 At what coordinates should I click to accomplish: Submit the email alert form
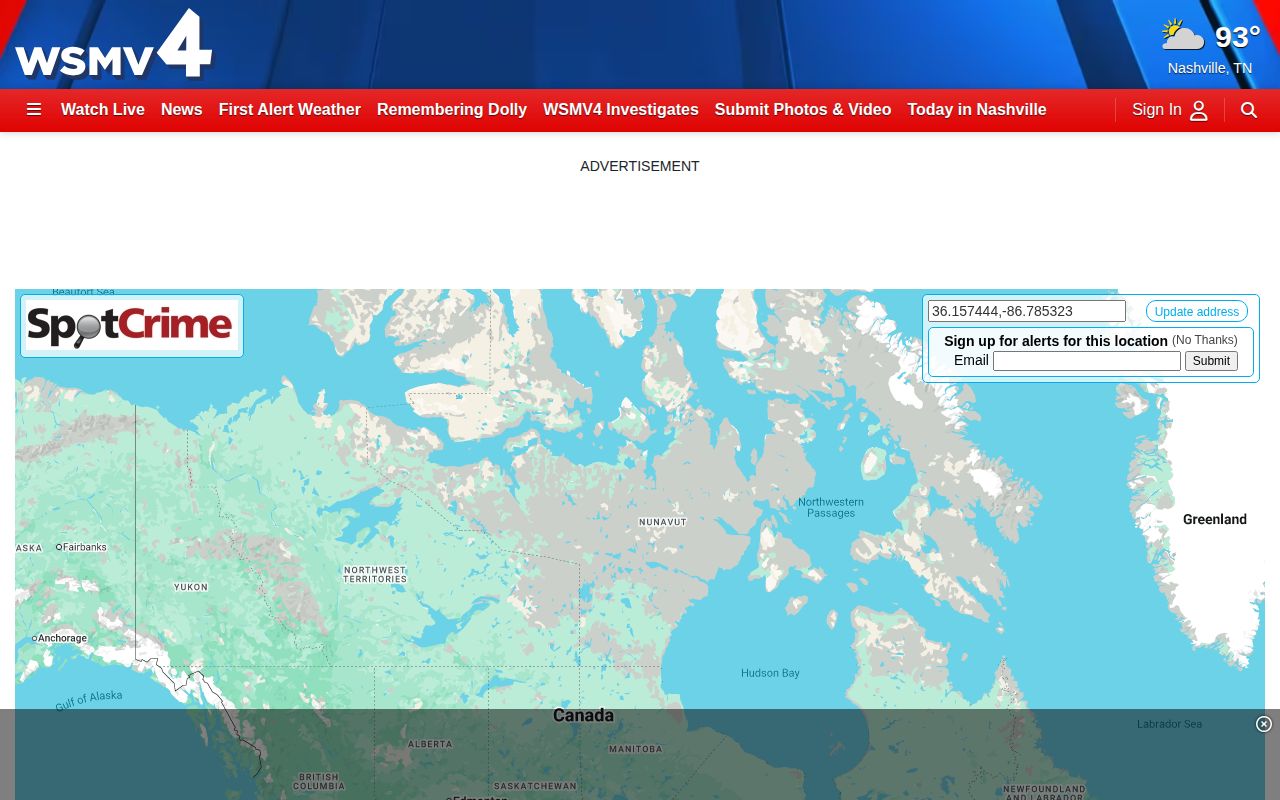pos(1211,361)
